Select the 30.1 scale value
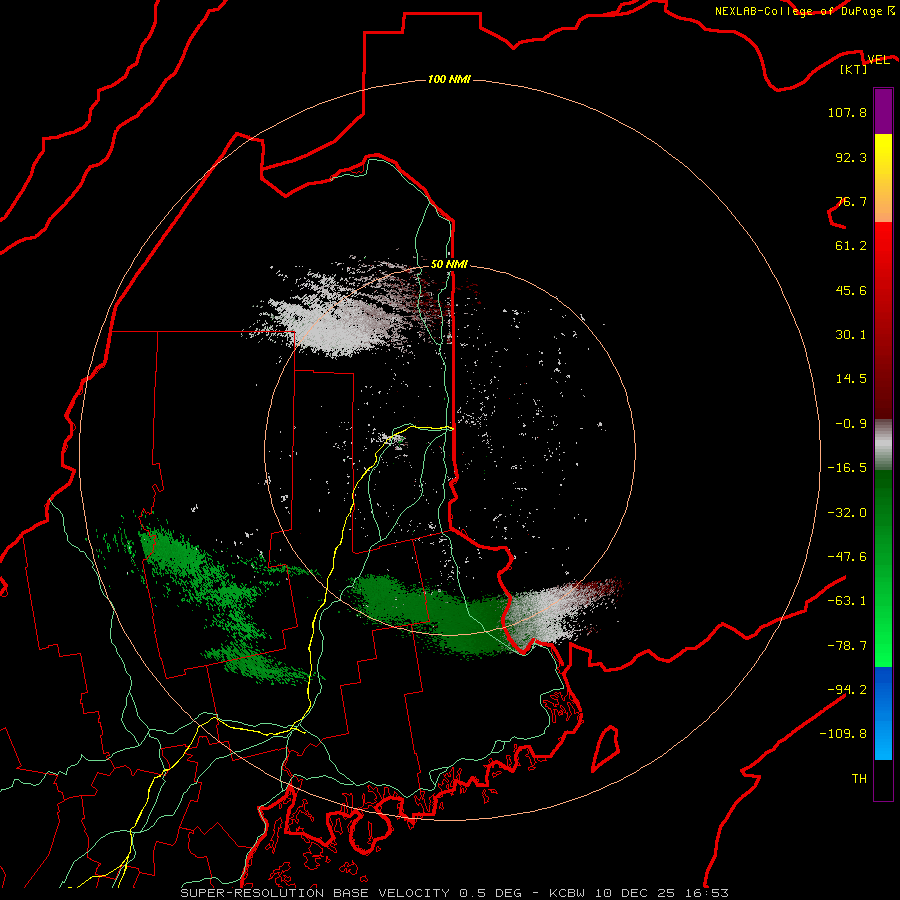The width and height of the screenshot is (900, 900). tap(851, 335)
